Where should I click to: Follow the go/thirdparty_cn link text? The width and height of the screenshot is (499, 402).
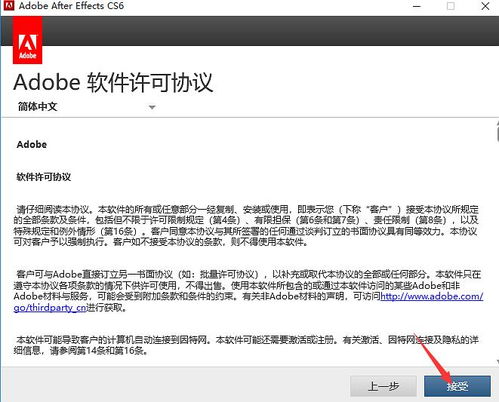pos(50,308)
